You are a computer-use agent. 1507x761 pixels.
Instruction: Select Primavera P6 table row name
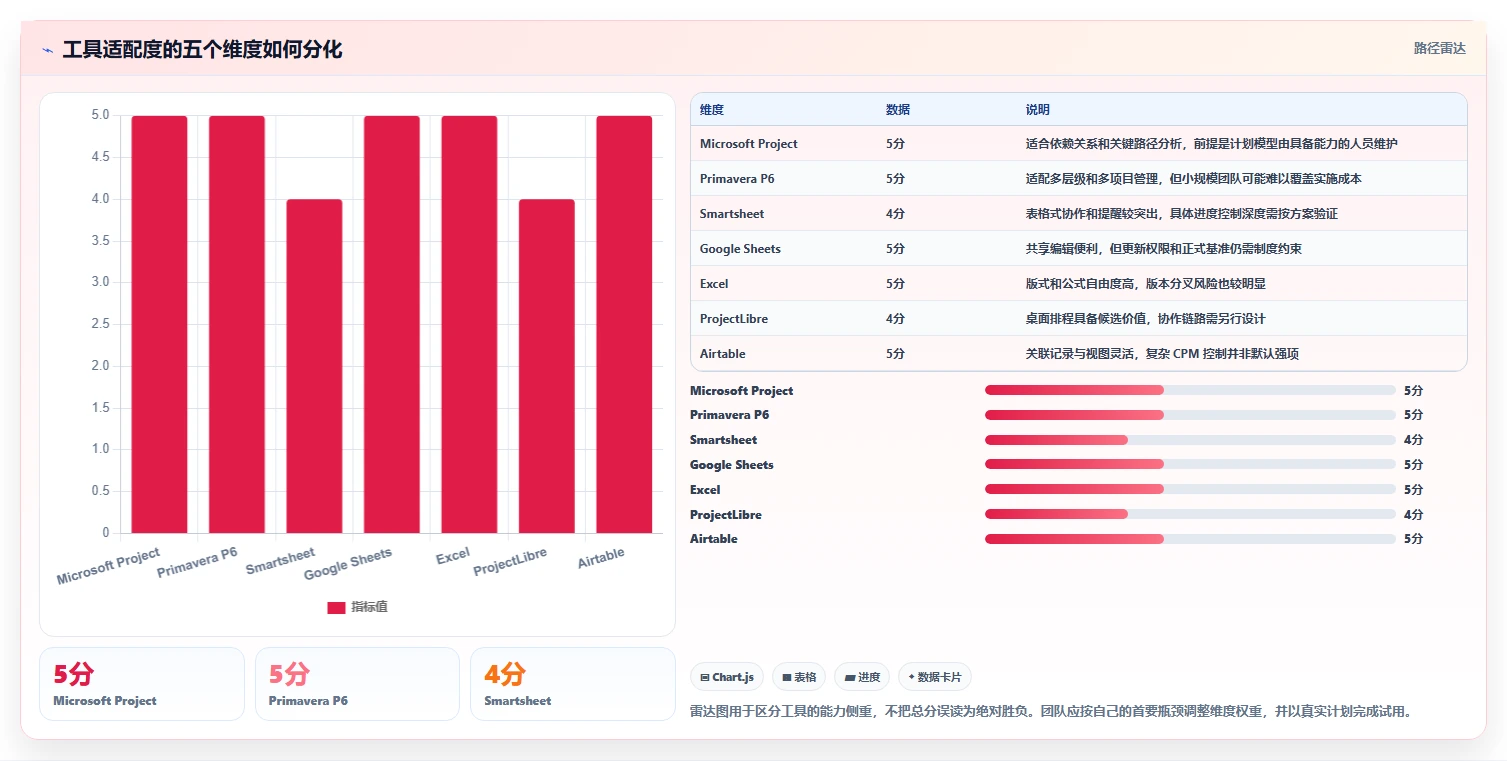point(739,179)
